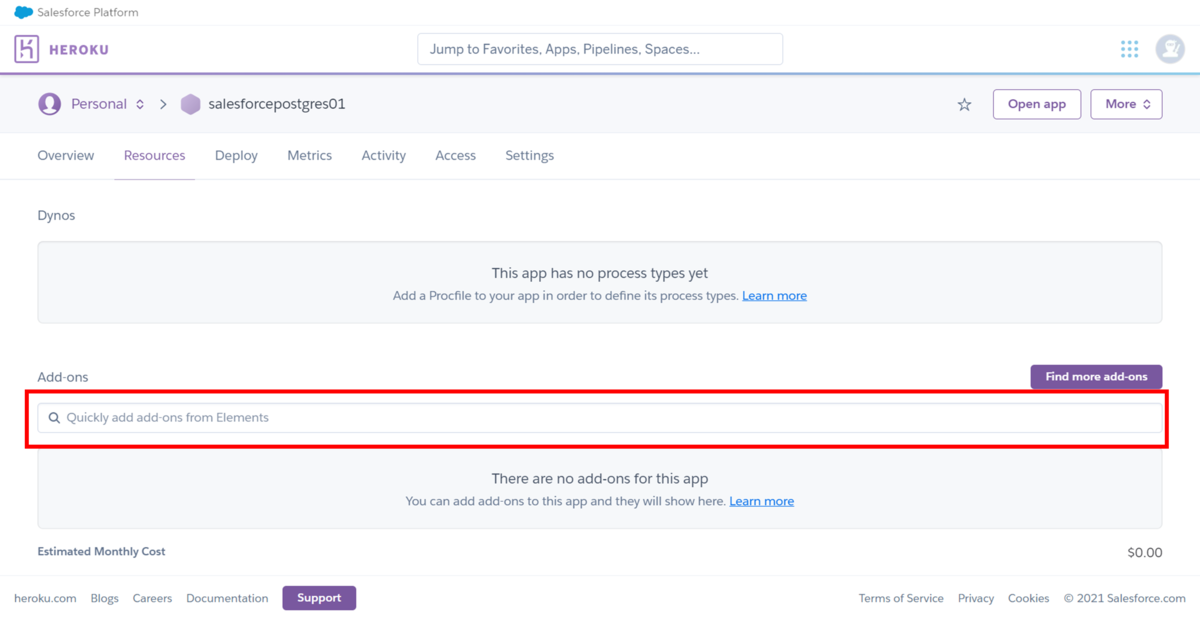Click the Jump to Favorites search box

click(x=600, y=49)
